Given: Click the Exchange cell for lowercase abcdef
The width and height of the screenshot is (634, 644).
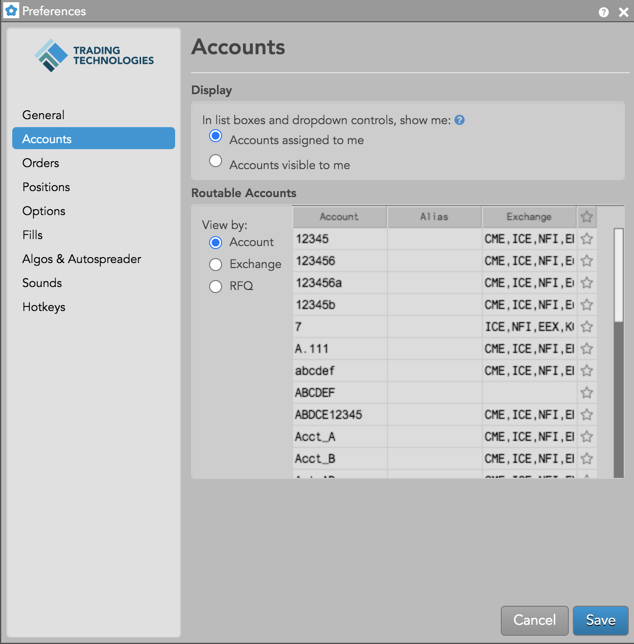Looking at the screenshot, I should 529,371.
